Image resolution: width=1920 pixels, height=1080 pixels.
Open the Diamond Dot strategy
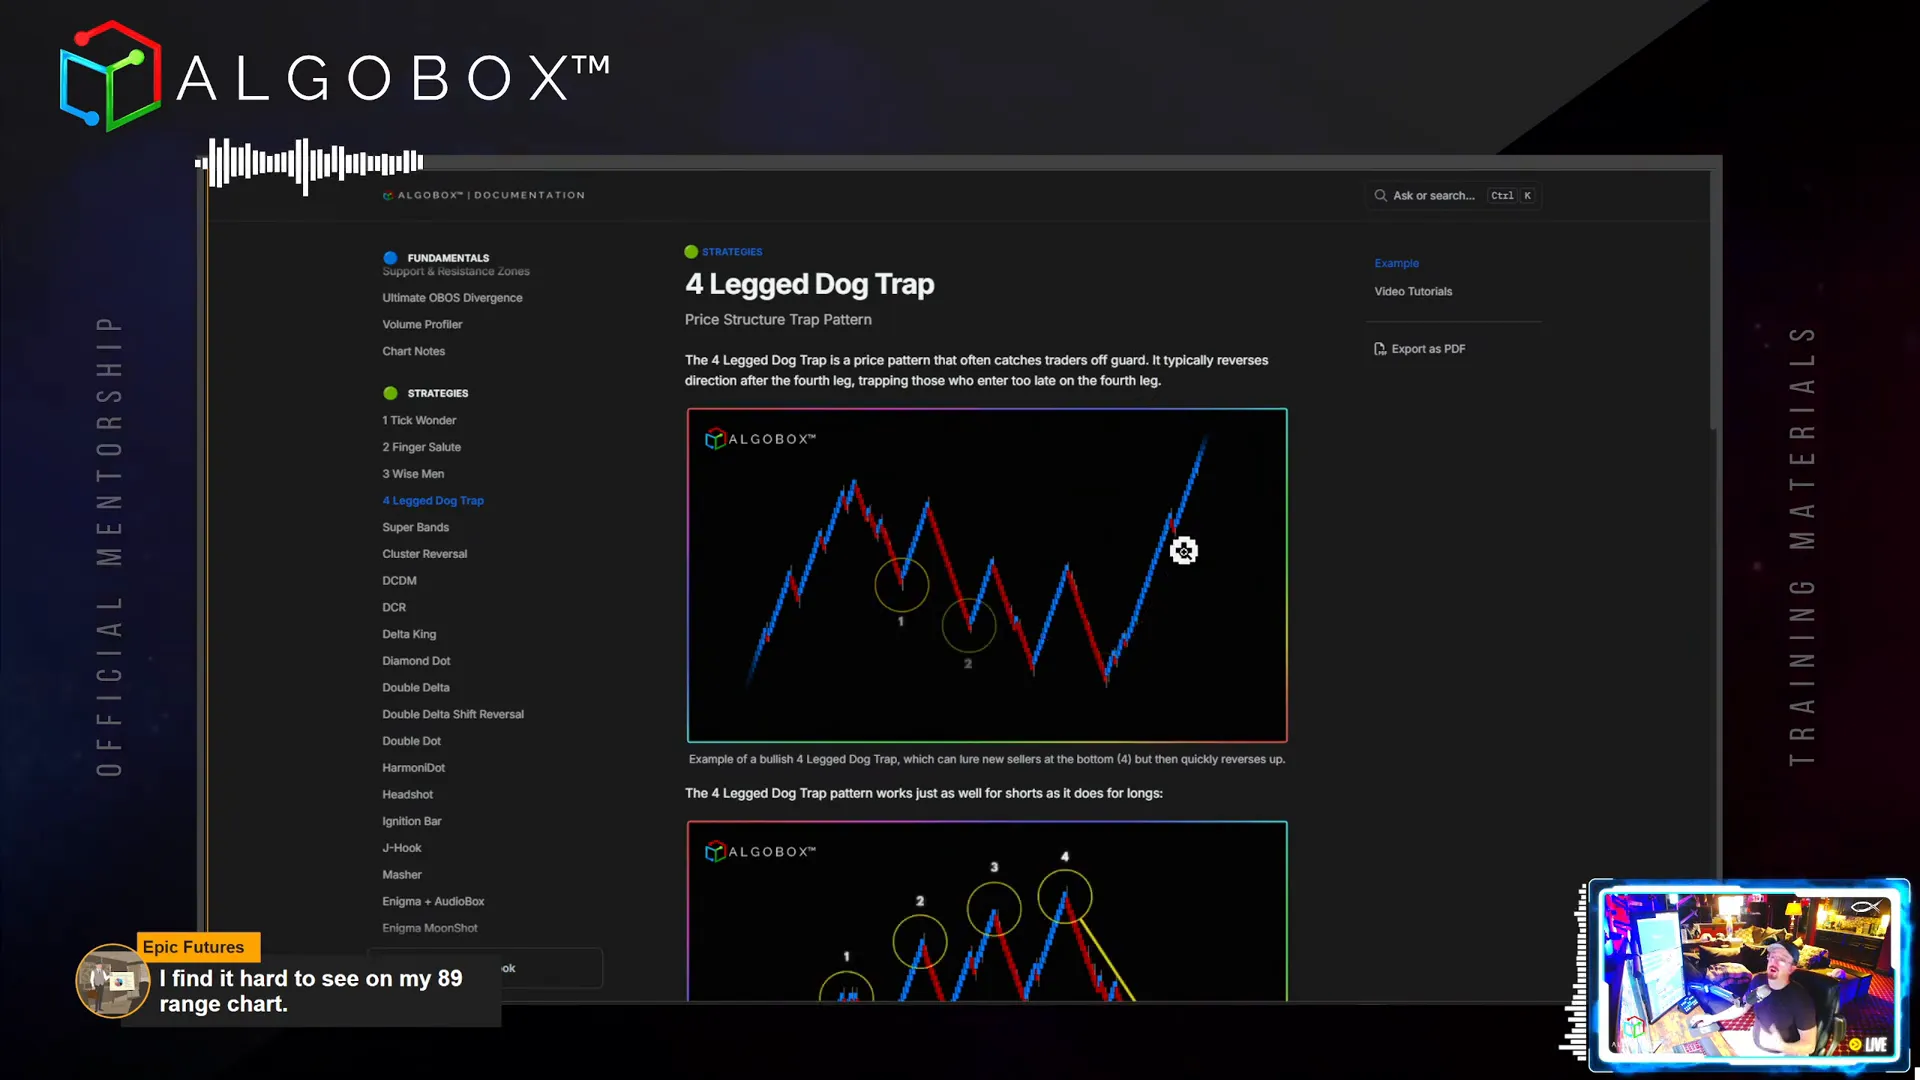coord(416,661)
